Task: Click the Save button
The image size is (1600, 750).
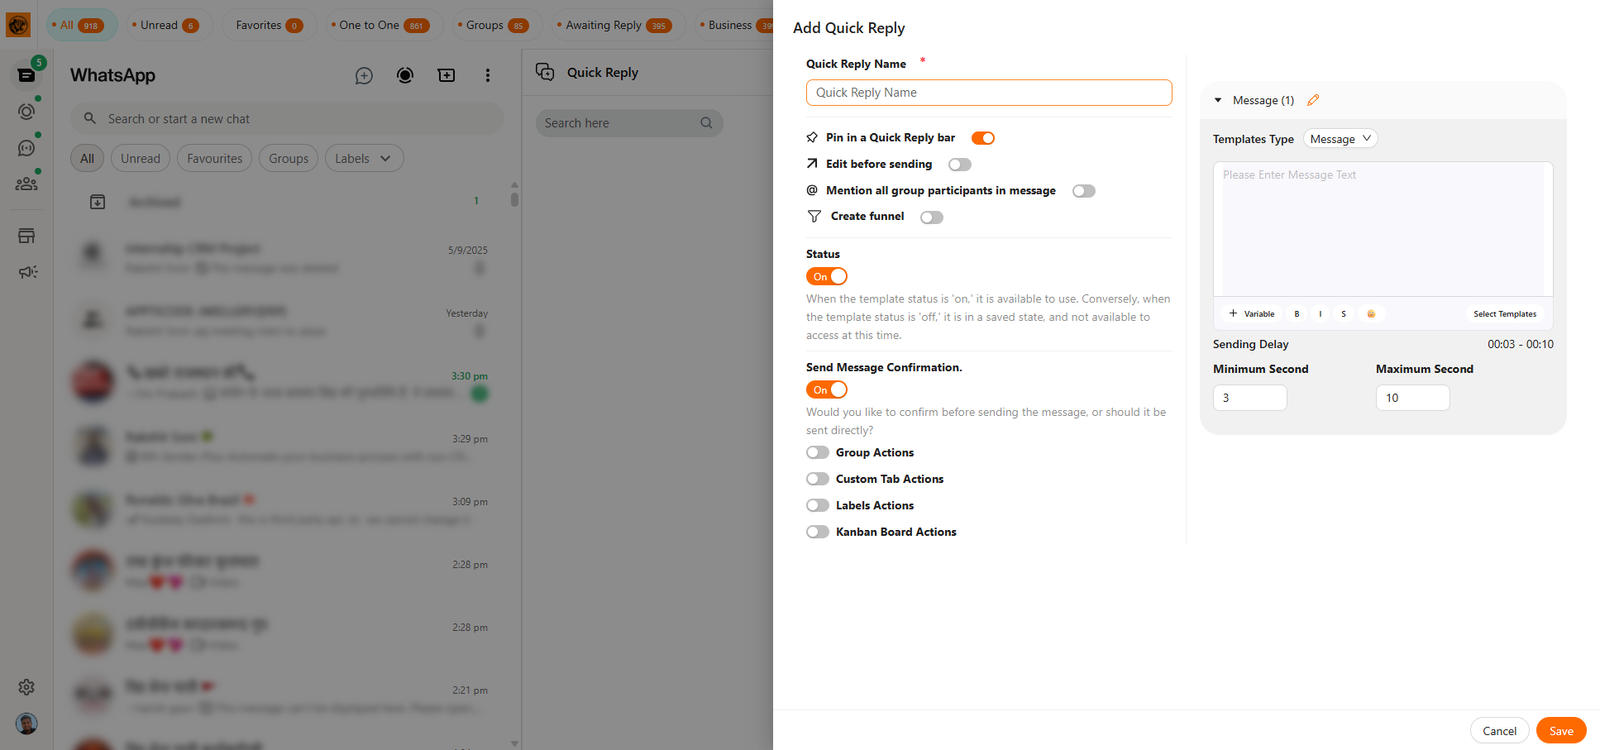Action: click(x=1560, y=731)
